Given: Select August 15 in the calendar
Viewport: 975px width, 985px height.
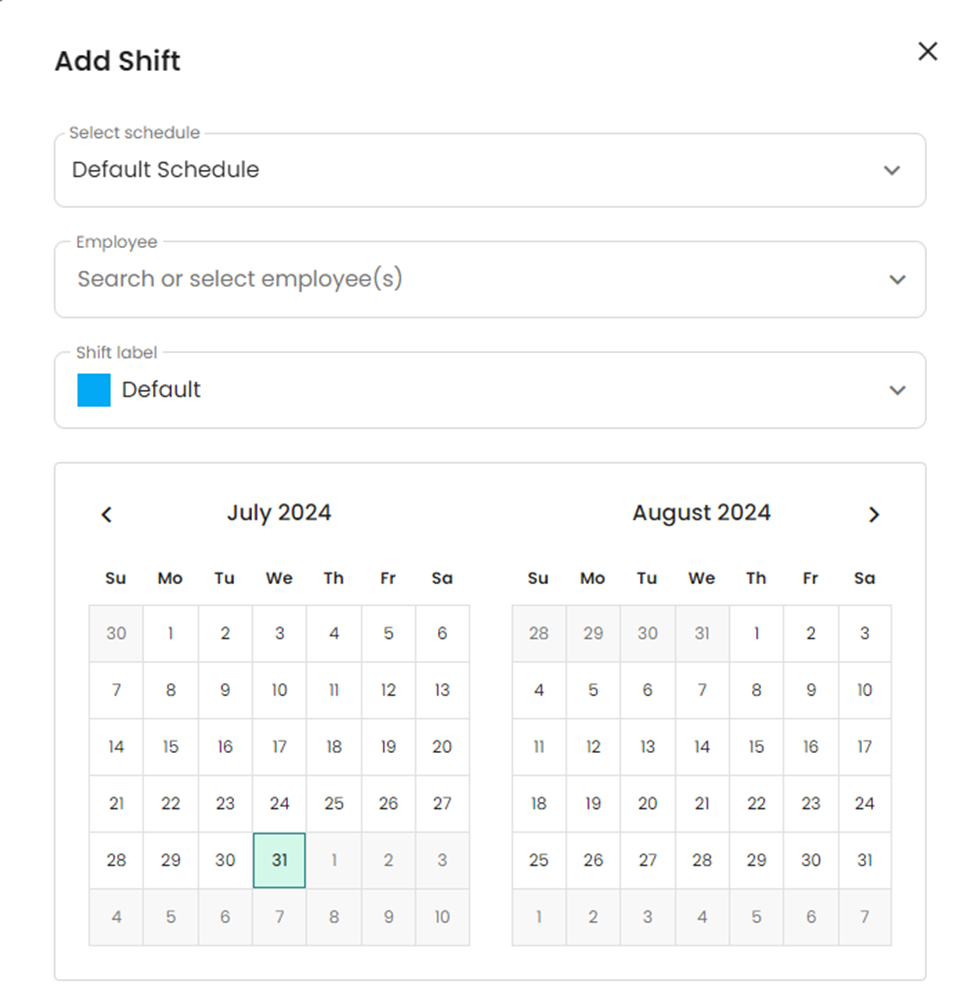Looking at the screenshot, I should click(756, 747).
